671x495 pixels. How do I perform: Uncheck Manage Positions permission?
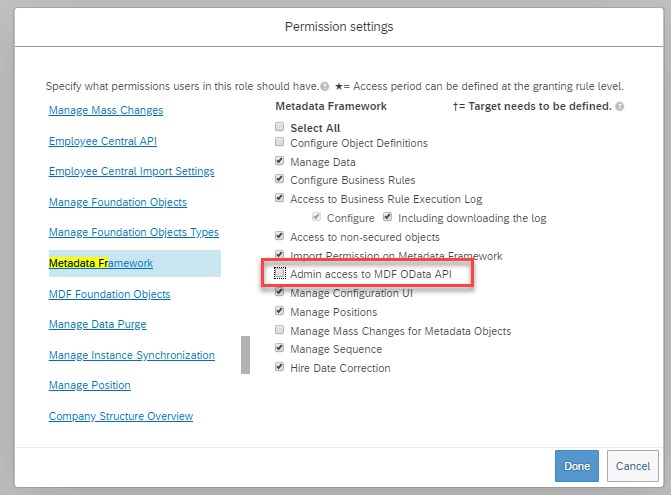[x=279, y=311]
